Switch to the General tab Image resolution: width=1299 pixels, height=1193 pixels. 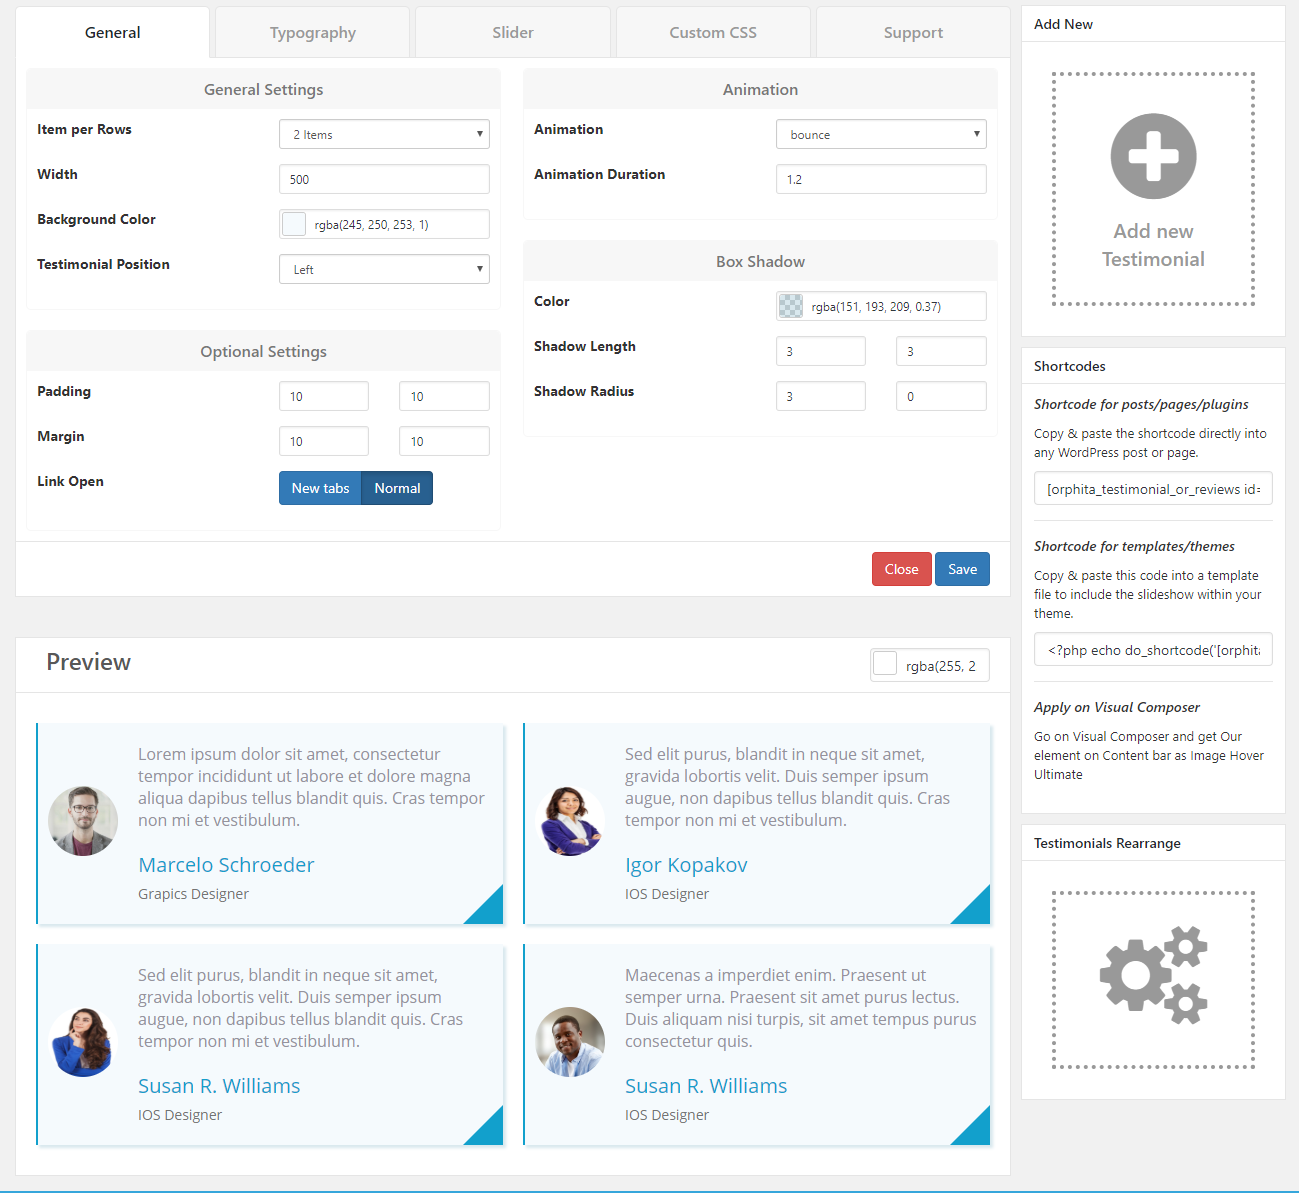pyautogui.click(x=113, y=32)
